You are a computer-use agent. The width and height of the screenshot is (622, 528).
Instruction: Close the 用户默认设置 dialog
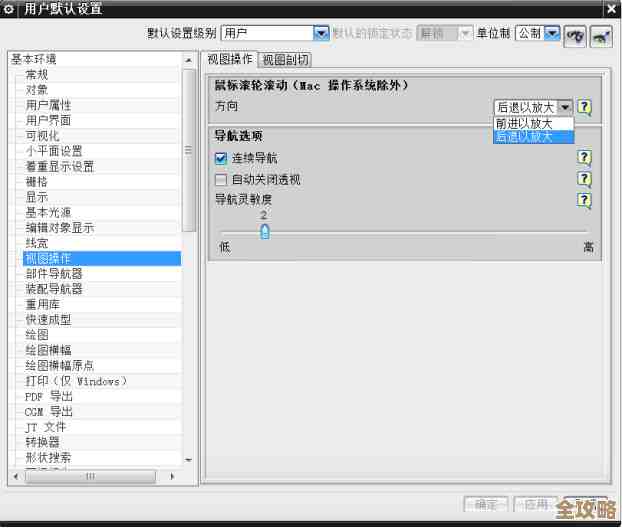click(611, 9)
